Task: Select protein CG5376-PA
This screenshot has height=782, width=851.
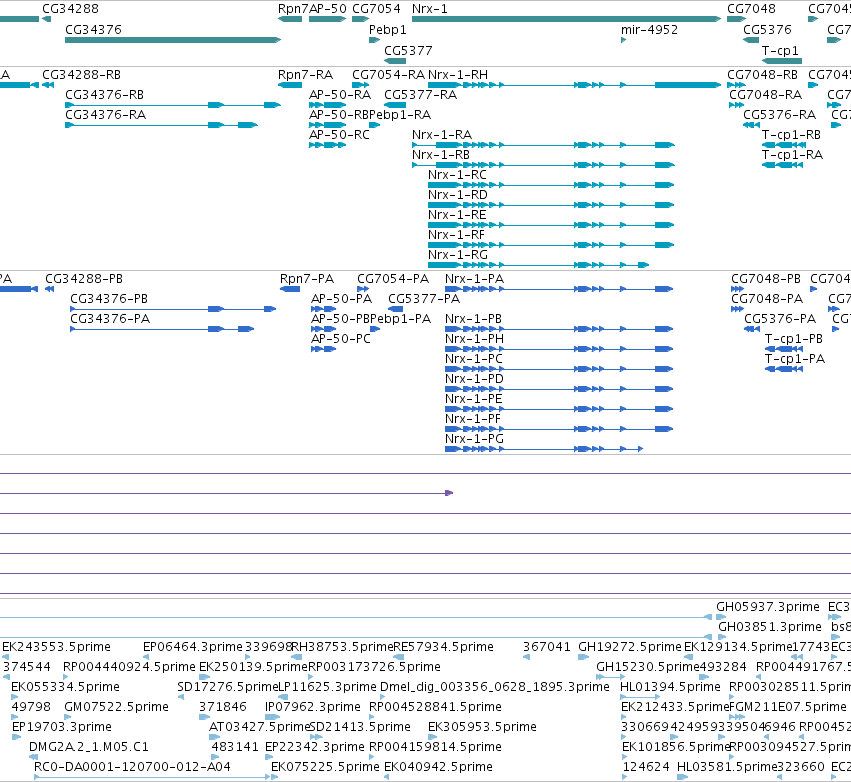Action: click(x=780, y=319)
